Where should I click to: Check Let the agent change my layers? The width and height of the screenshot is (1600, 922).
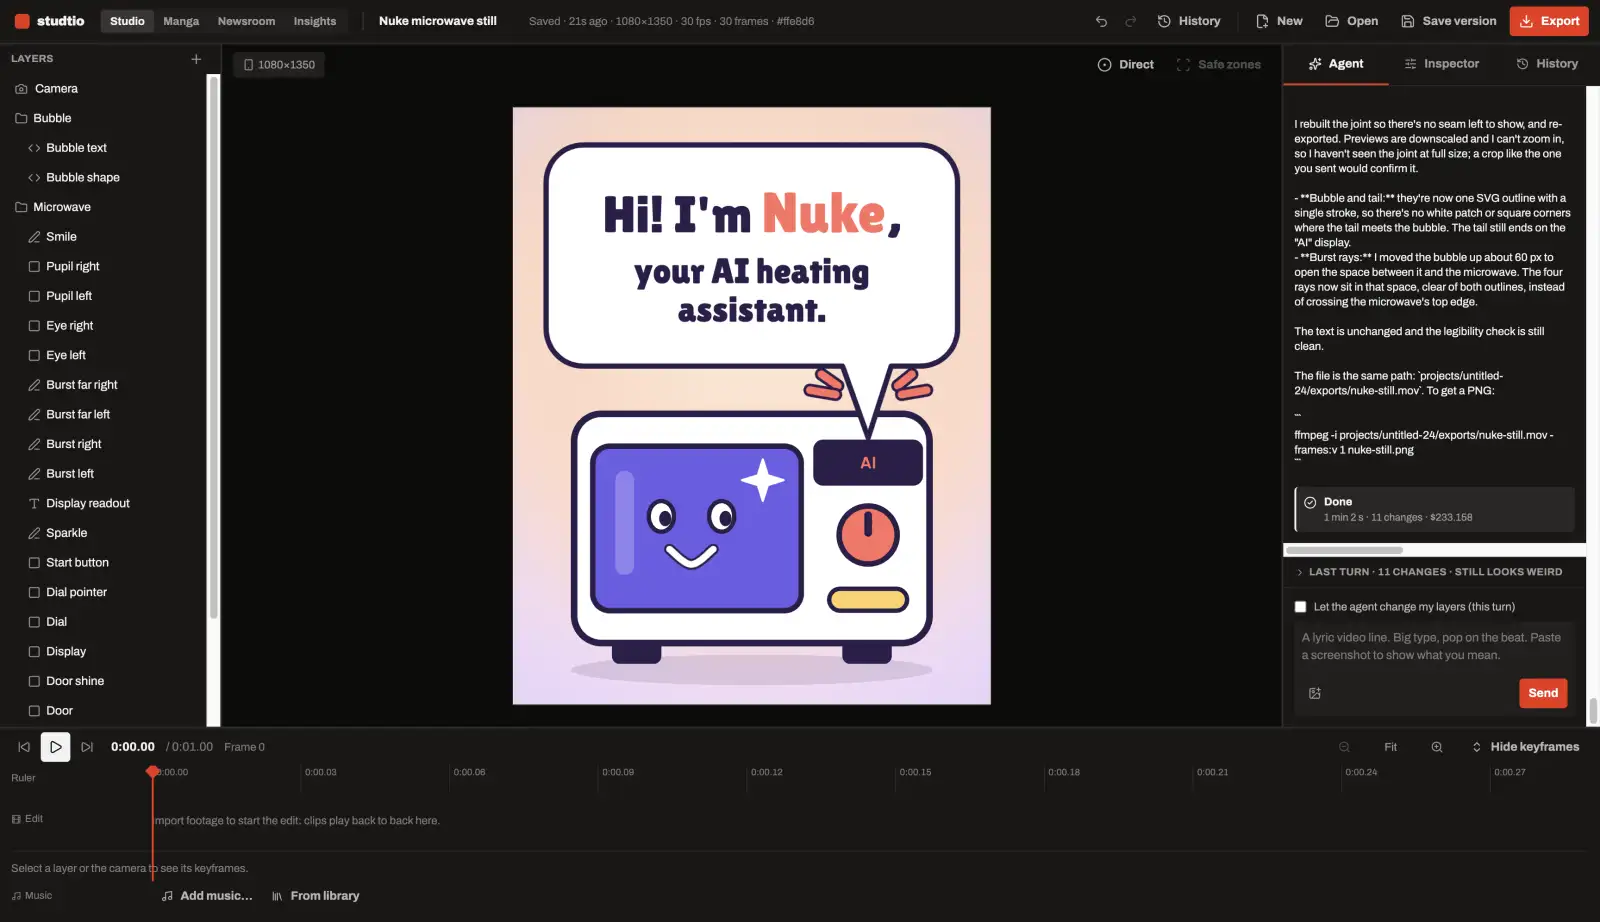1300,607
